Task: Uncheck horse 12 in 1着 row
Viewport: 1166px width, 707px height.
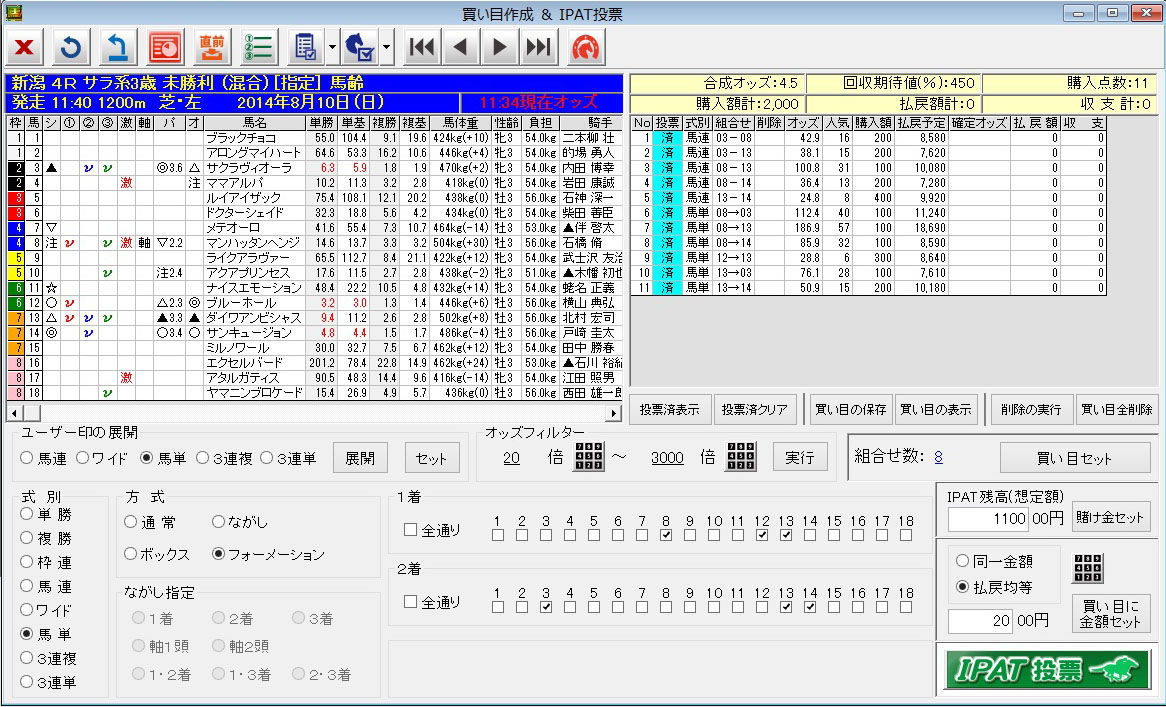Action: point(761,535)
